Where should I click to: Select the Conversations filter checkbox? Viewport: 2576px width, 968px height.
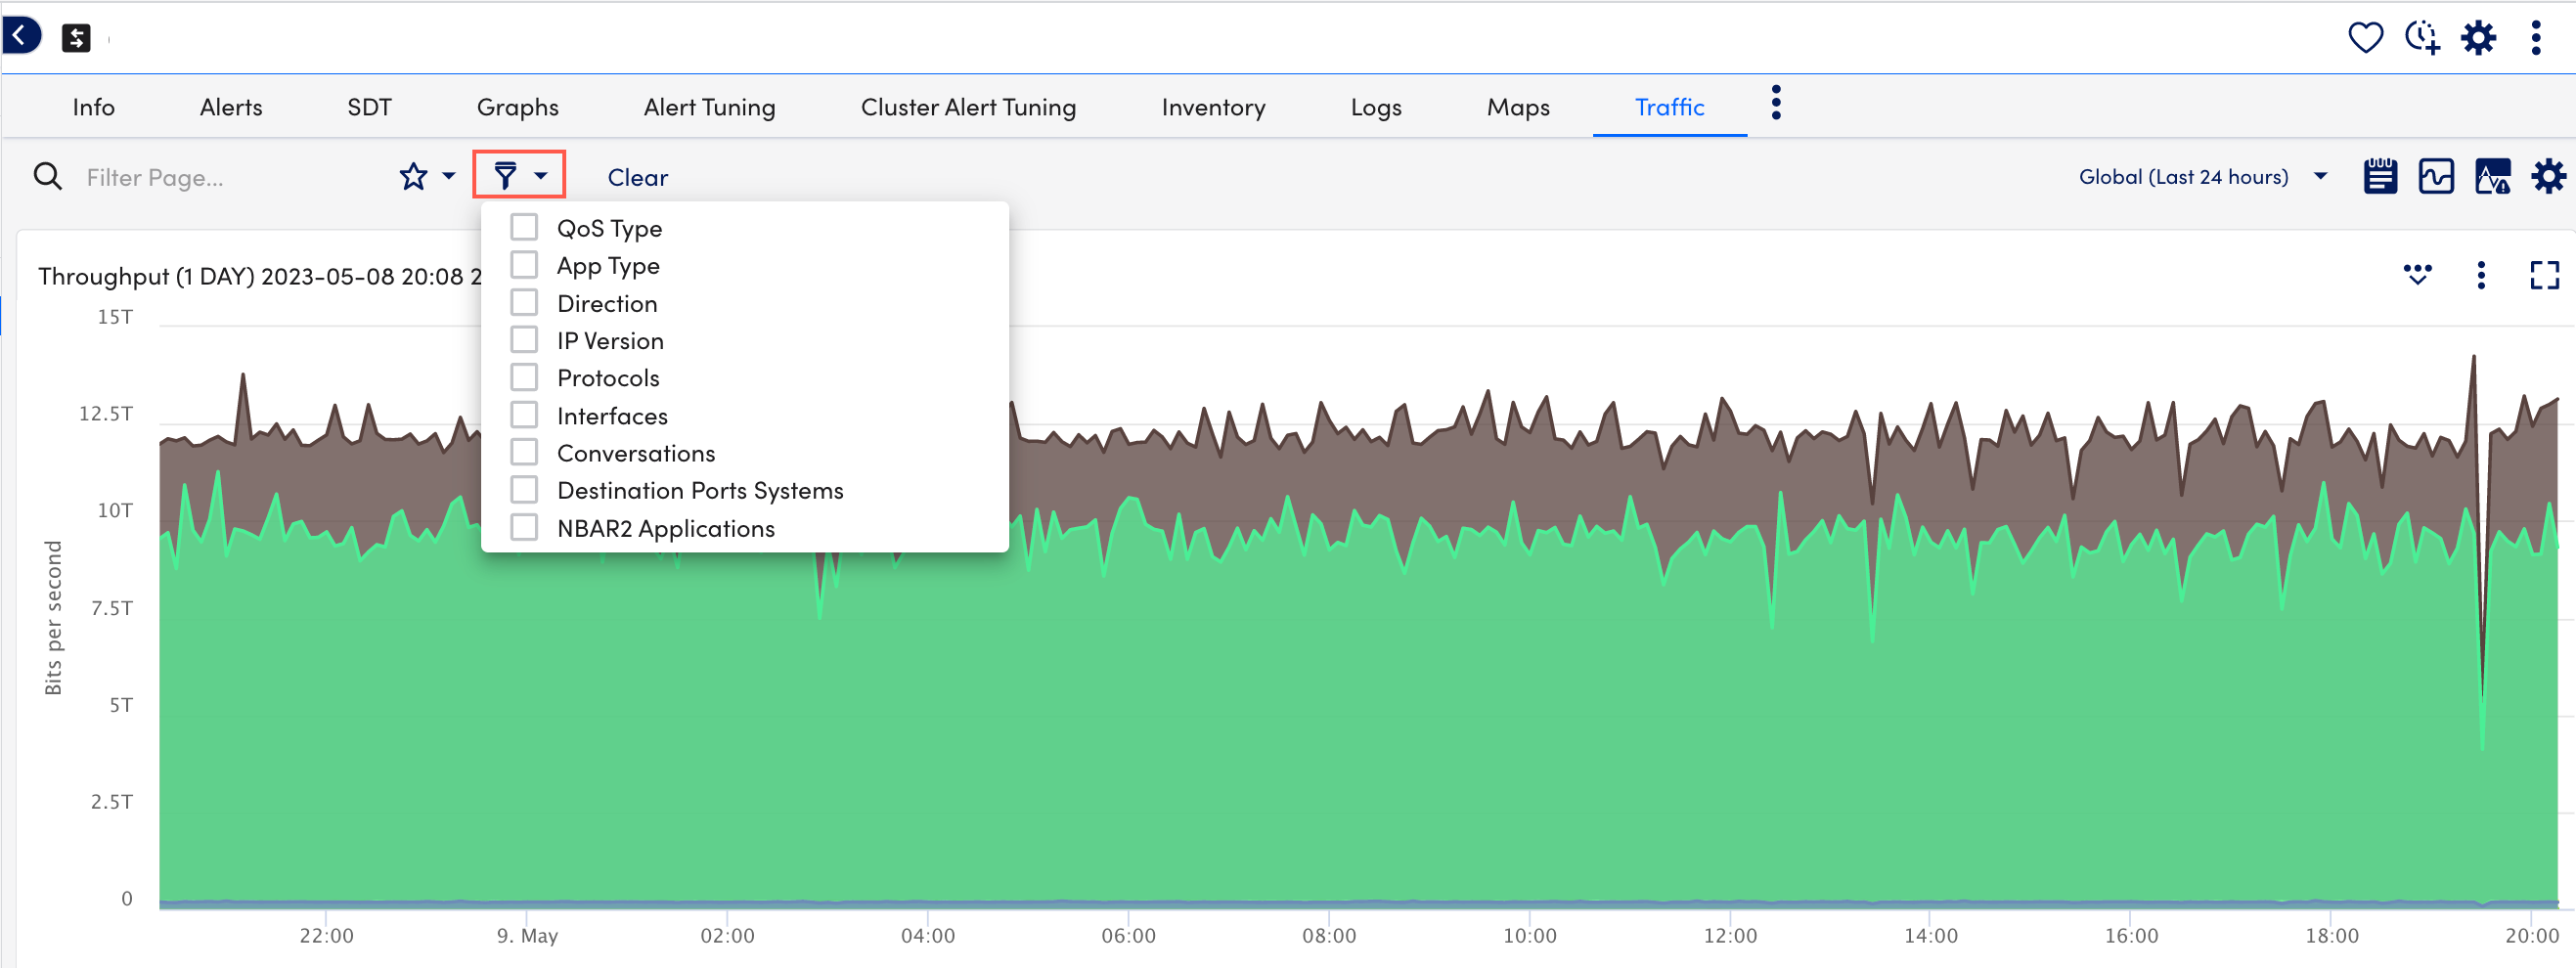524,453
